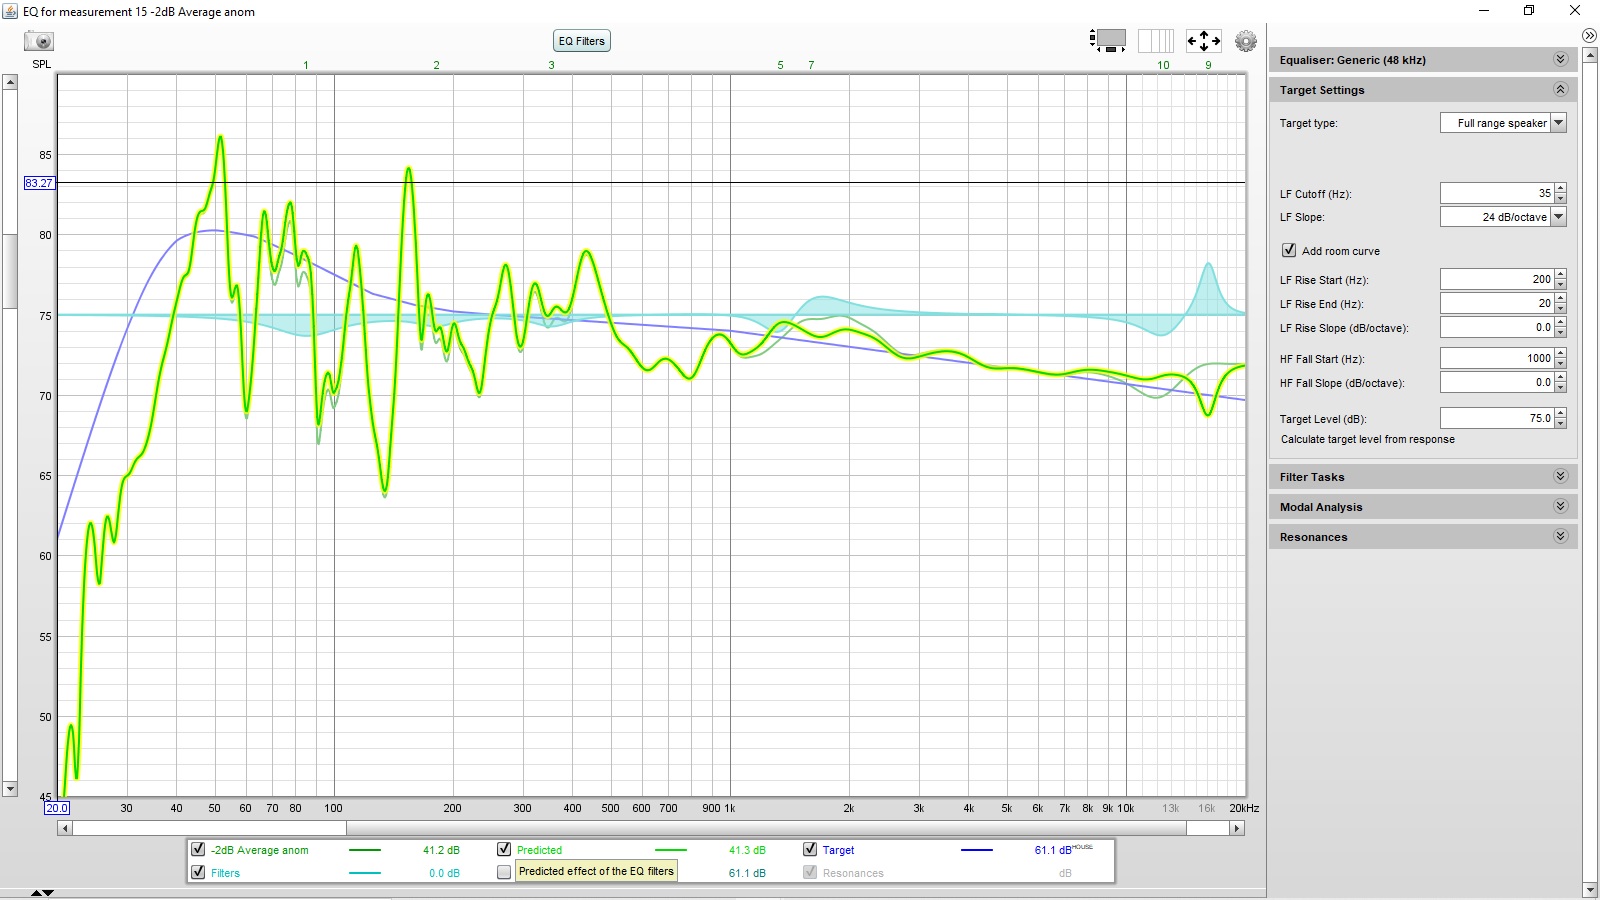Image resolution: width=1600 pixels, height=900 pixels.
Task: Select filter marker 7 above graph
Action: coord(811,65)
